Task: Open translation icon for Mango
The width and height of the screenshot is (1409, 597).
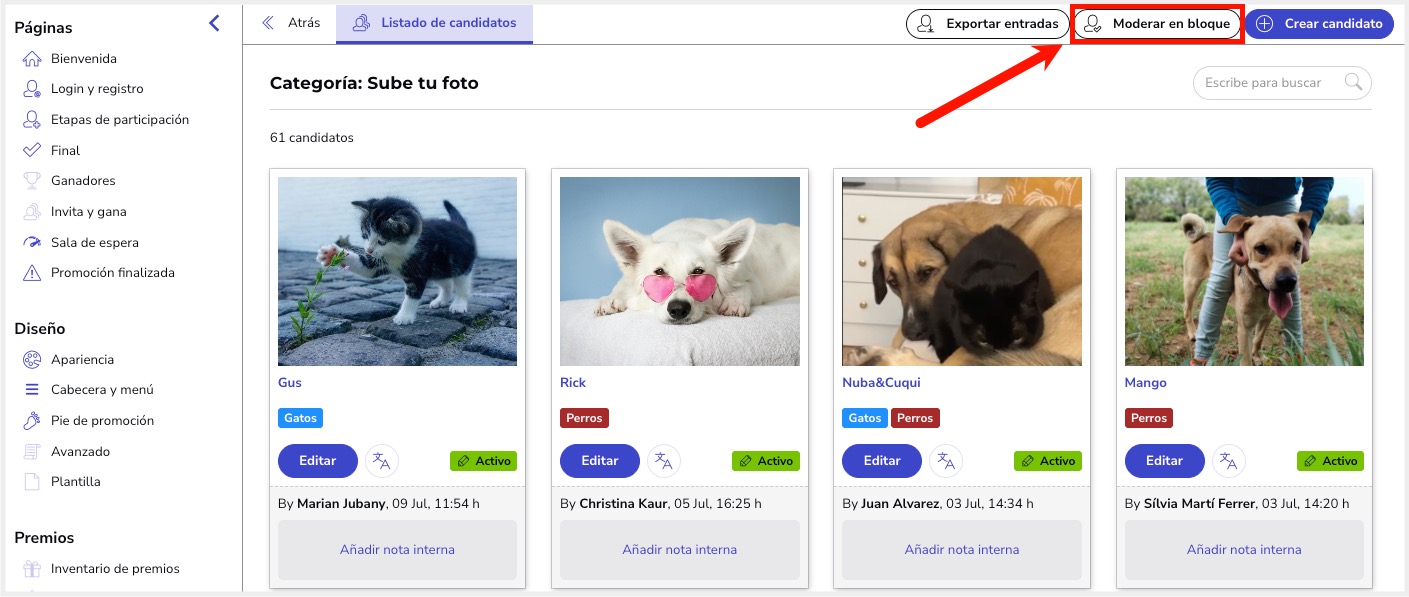Action: [x=1229, y=461]
